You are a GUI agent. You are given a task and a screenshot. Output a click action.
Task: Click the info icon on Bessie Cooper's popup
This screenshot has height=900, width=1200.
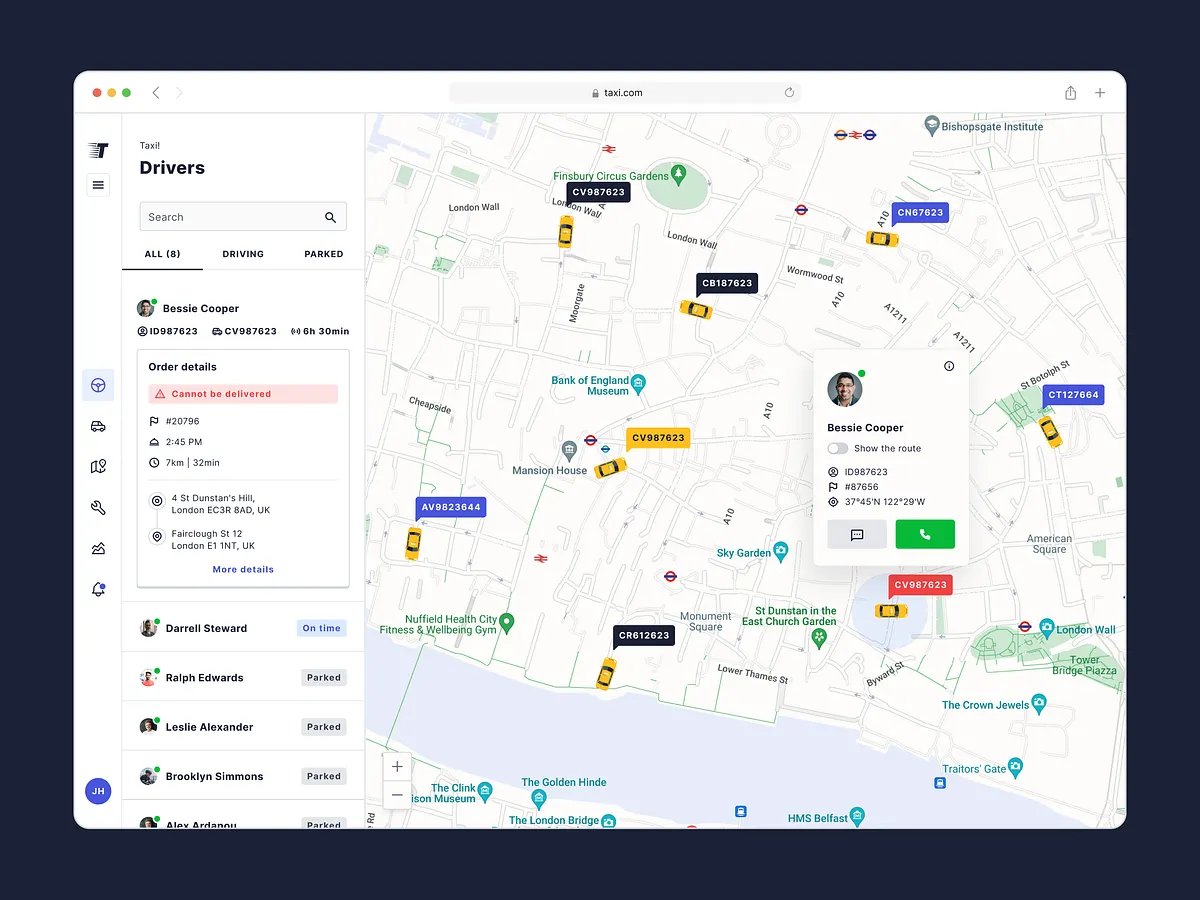(x=949, y=366)
